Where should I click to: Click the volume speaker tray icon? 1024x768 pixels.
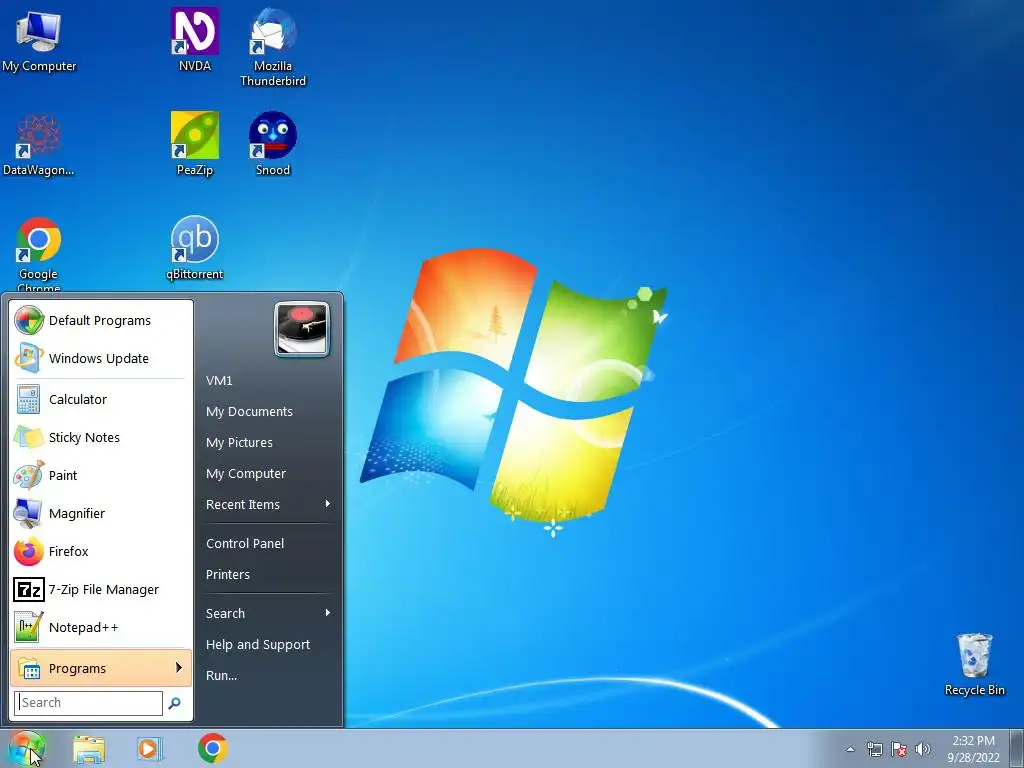pyautogui.click(x=923, y=749)
